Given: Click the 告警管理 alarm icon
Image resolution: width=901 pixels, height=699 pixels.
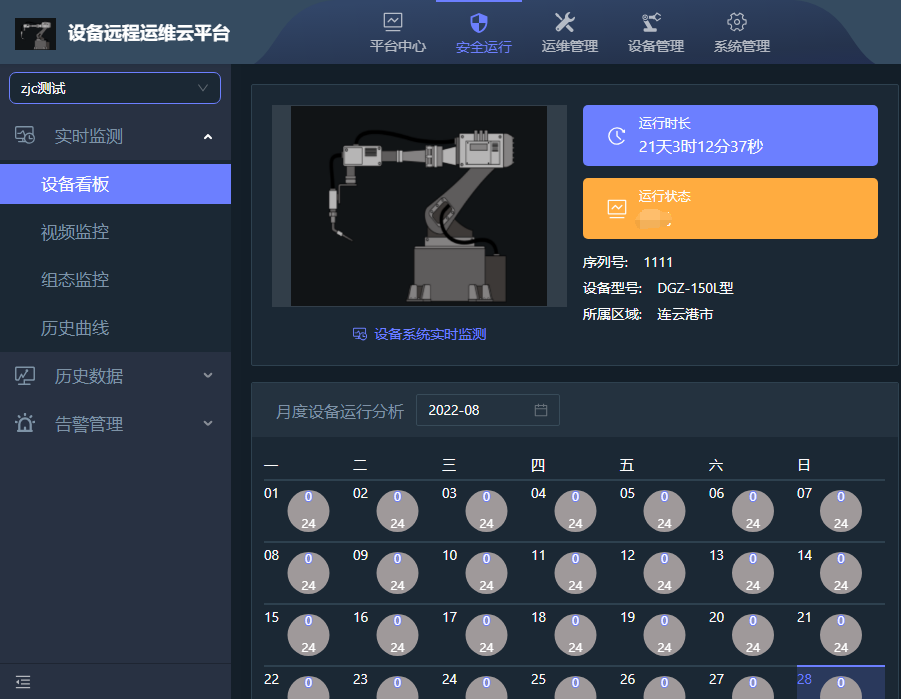Looking at the screenshot, I should (x=25, y=424).
